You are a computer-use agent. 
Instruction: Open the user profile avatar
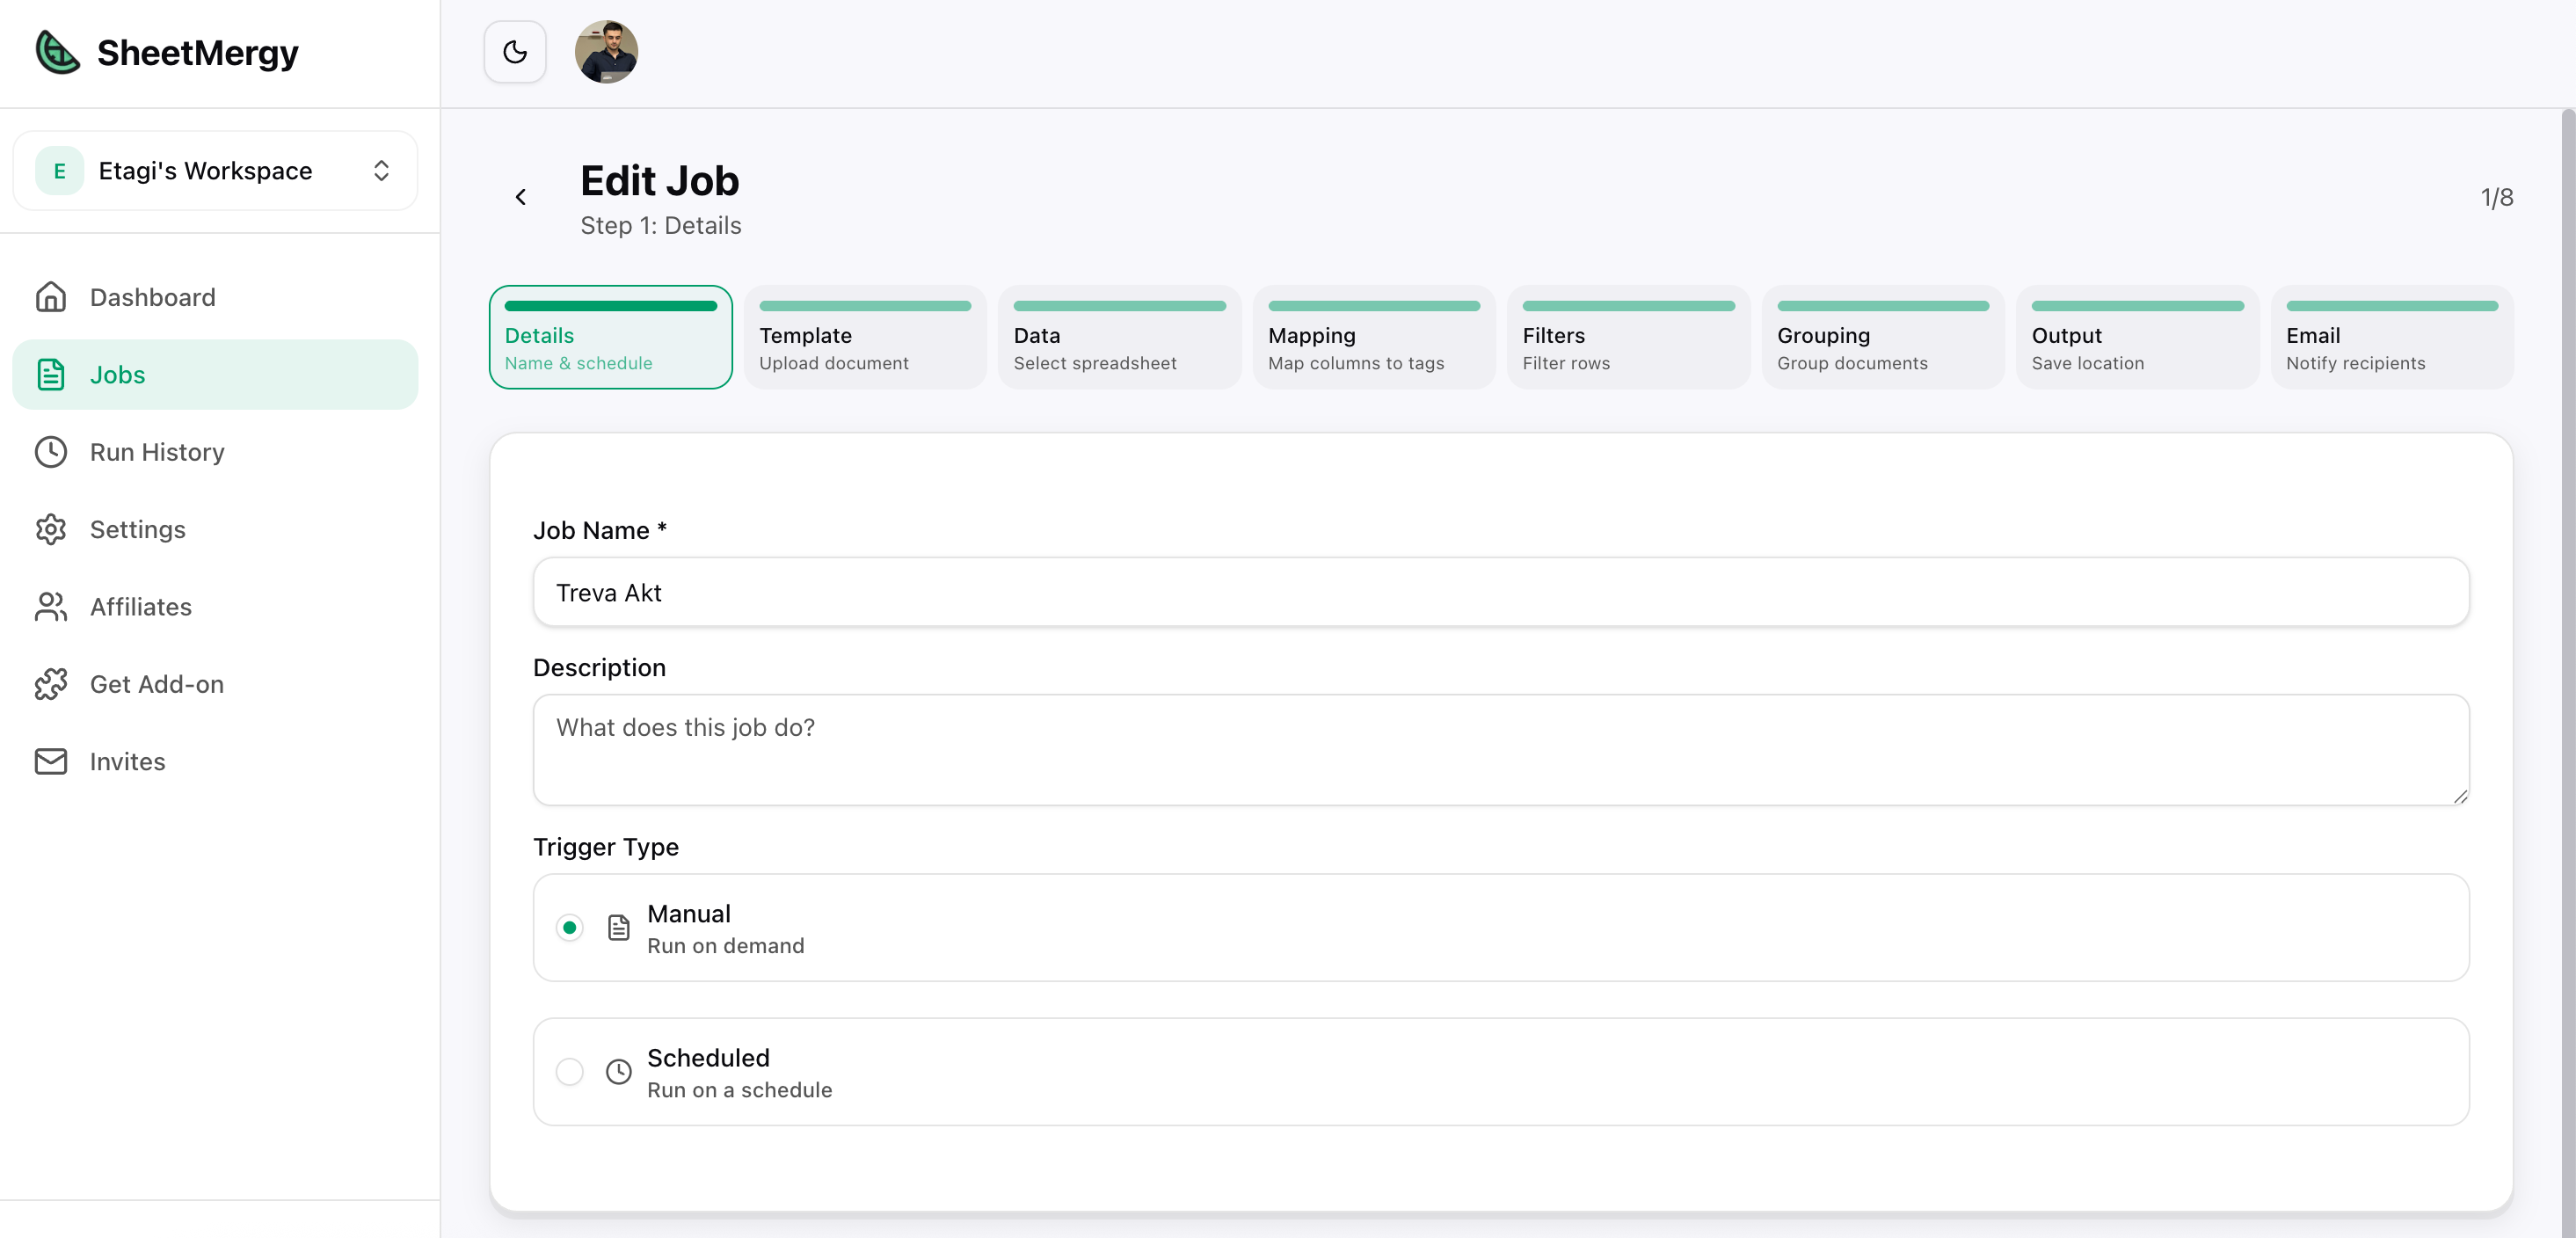[x=606, y=52]
